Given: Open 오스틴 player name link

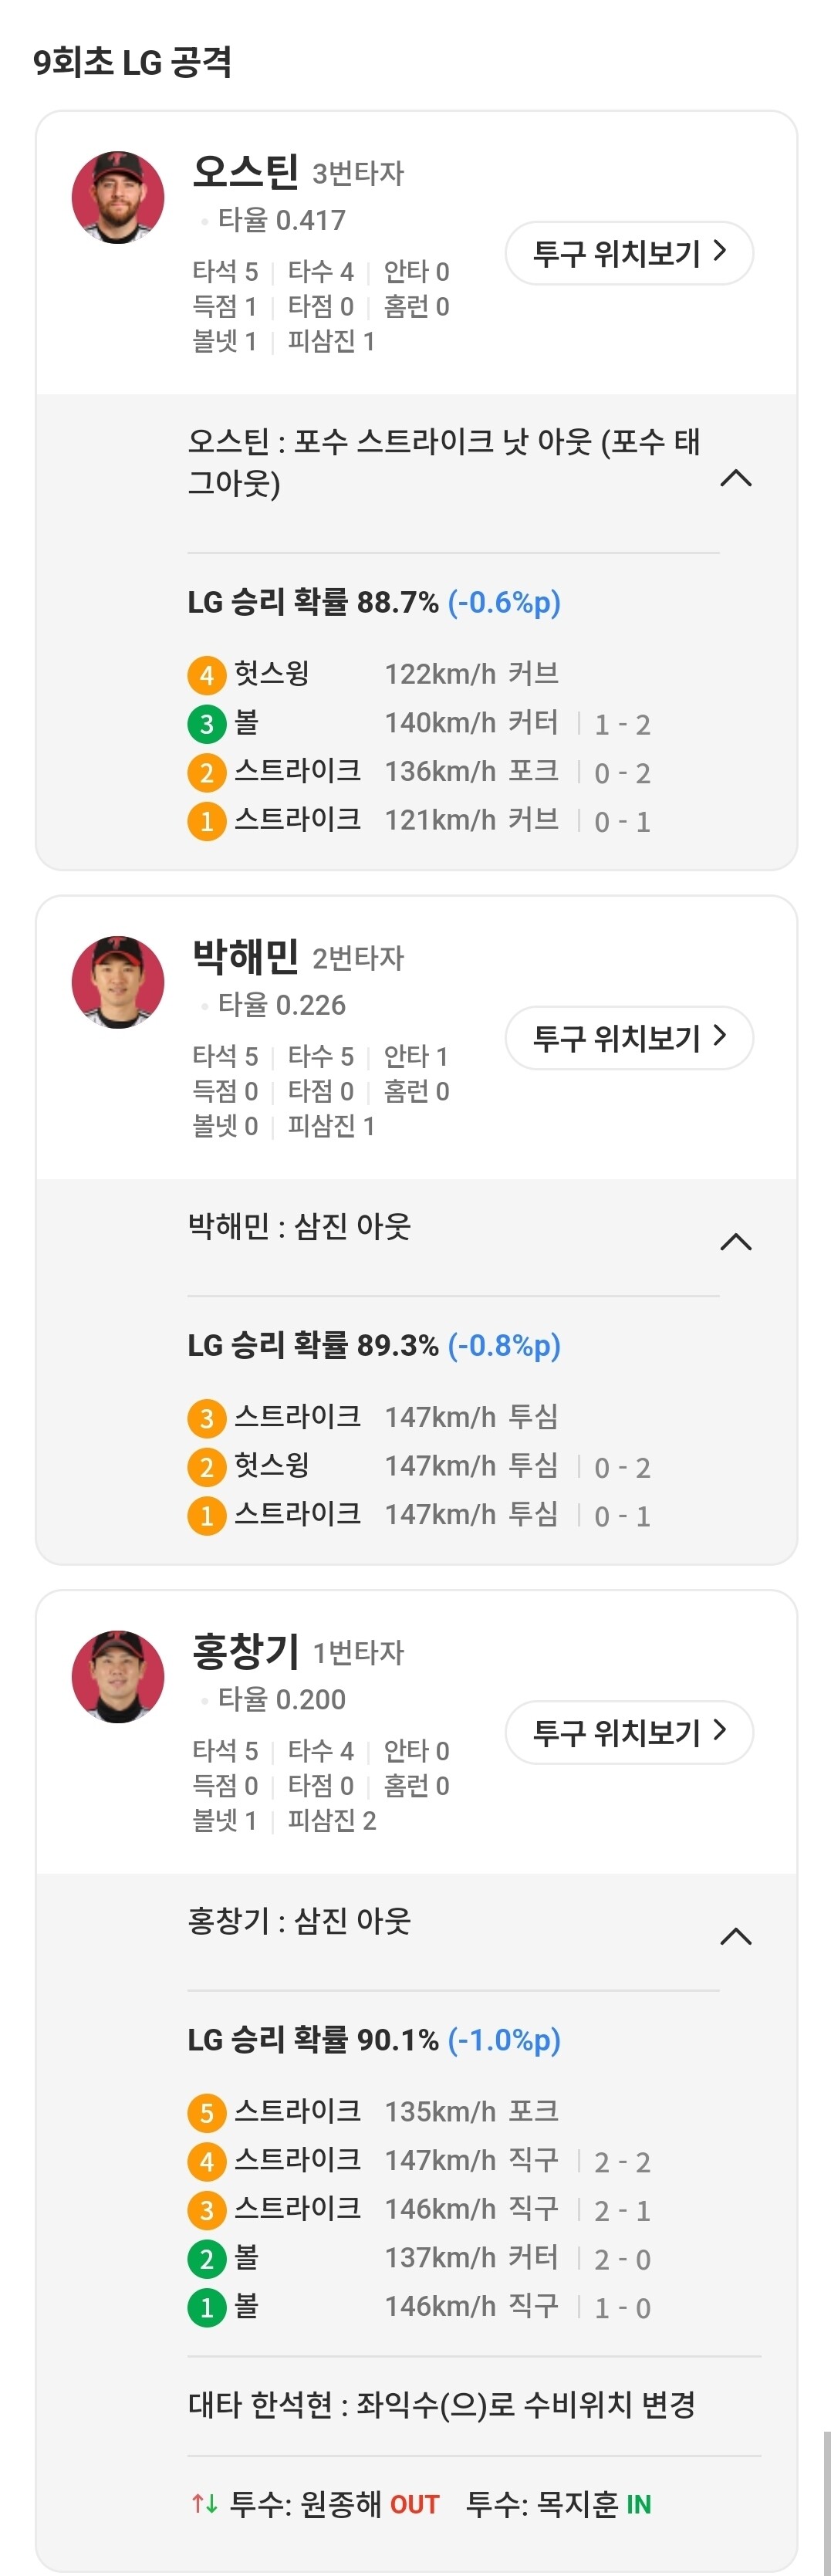Looking at the screenshot, I should tap(245, 172).
